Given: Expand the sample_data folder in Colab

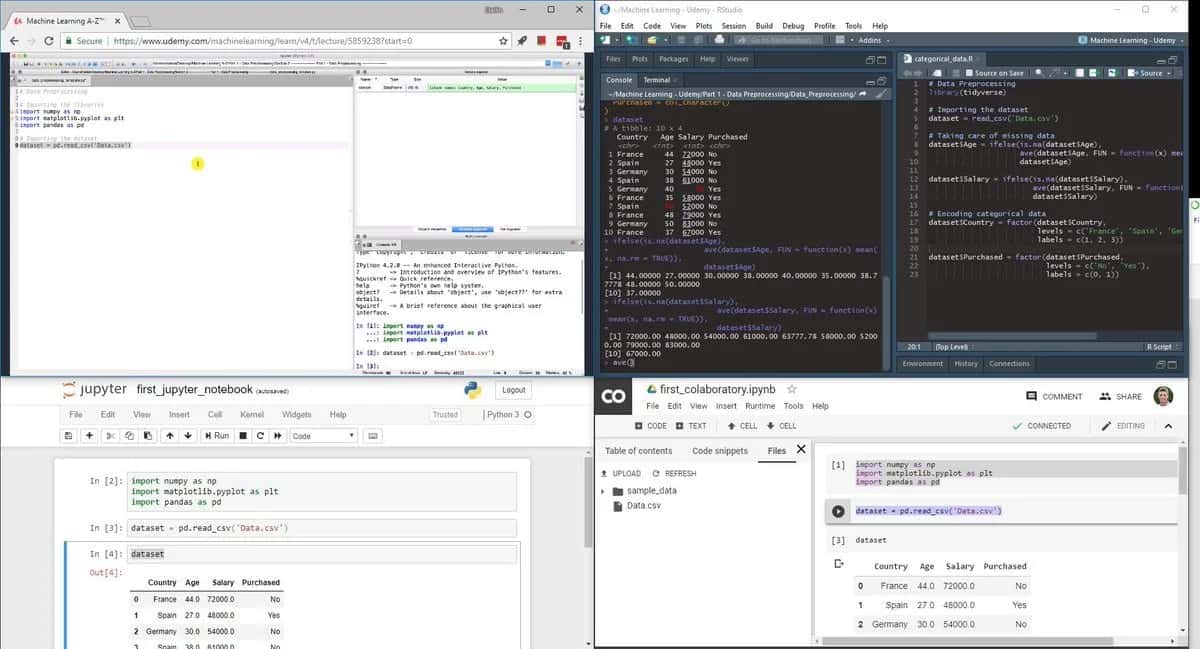Looking at the screenshot, I should [603, 491].
